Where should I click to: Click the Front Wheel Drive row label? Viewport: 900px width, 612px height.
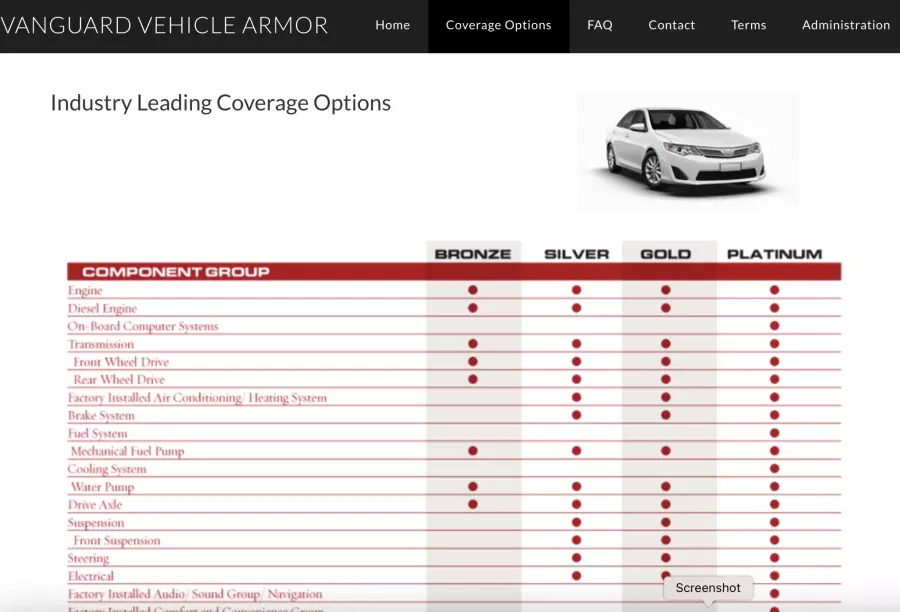[x=121, y=362]
